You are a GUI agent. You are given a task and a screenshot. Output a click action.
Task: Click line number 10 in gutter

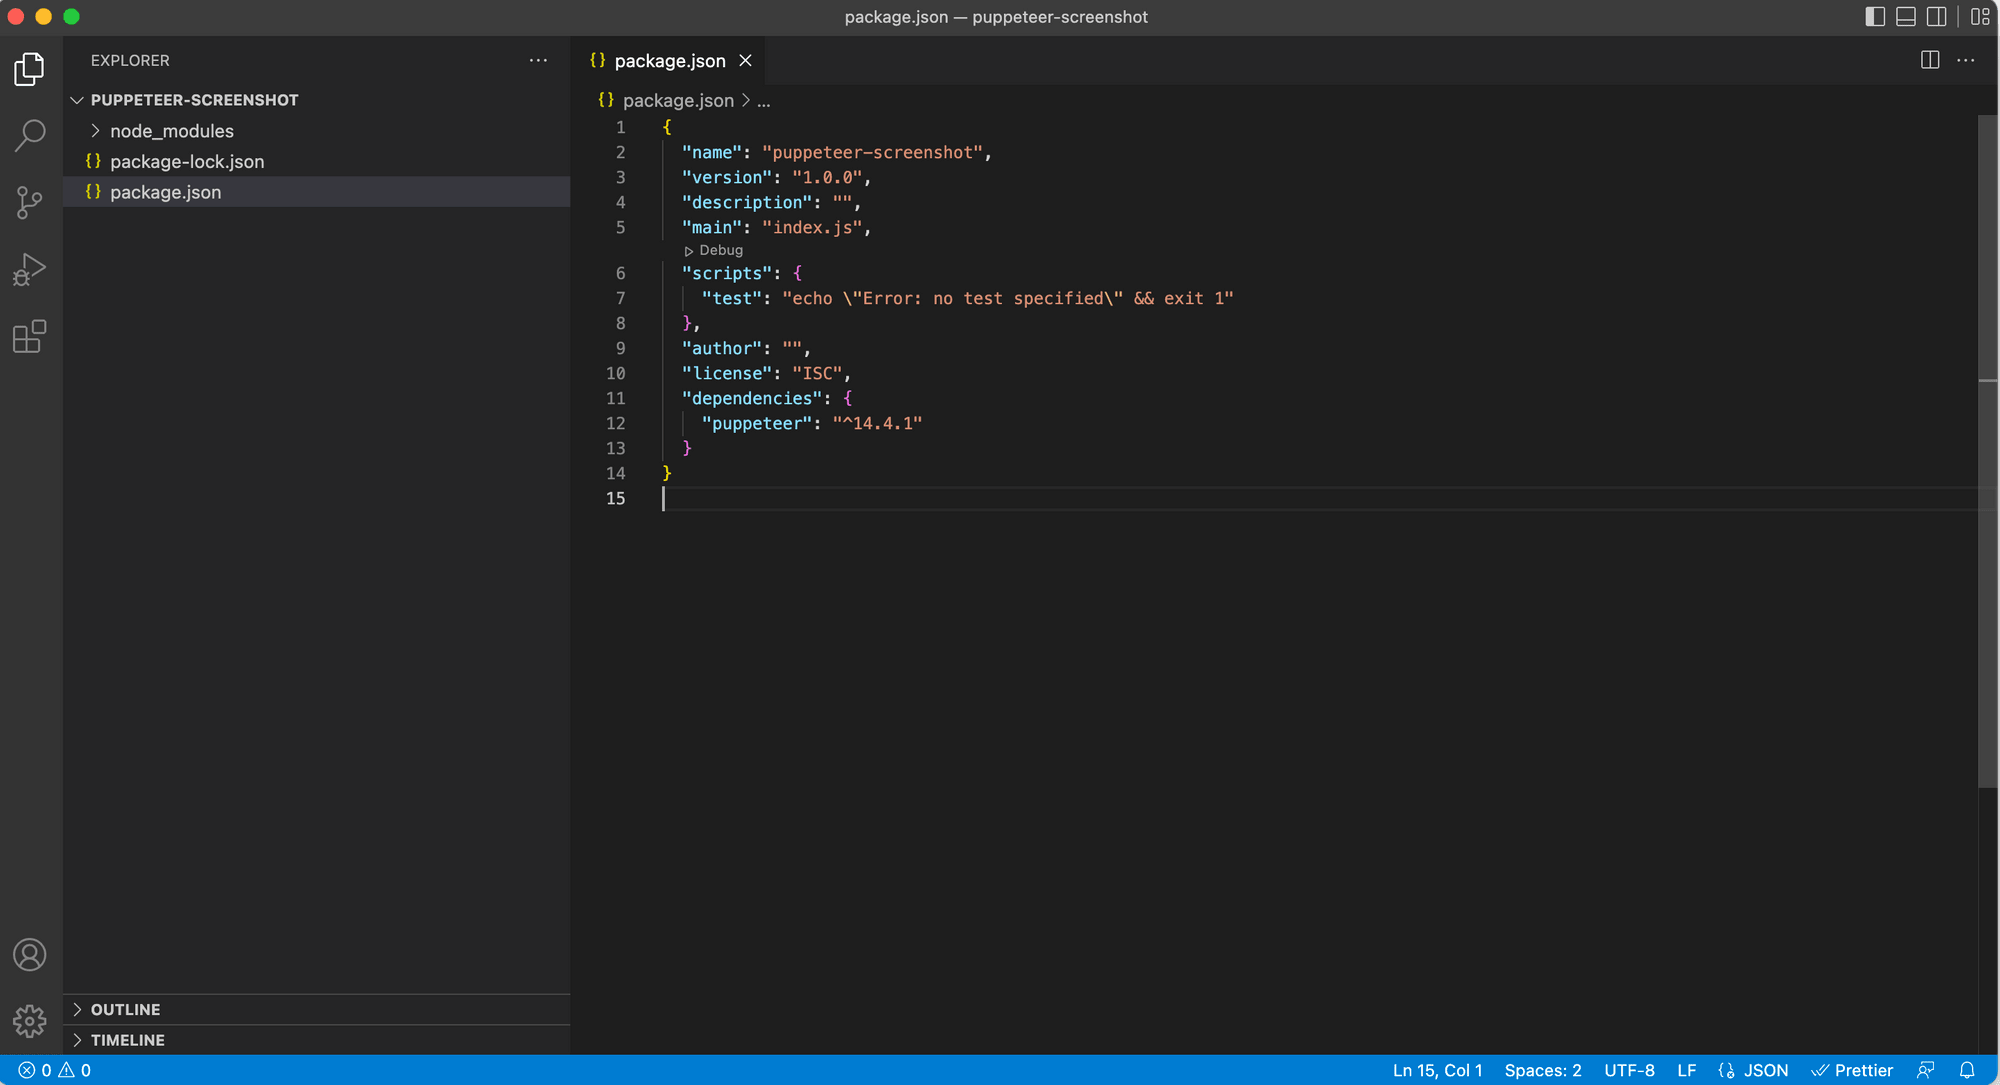[615, 373]
